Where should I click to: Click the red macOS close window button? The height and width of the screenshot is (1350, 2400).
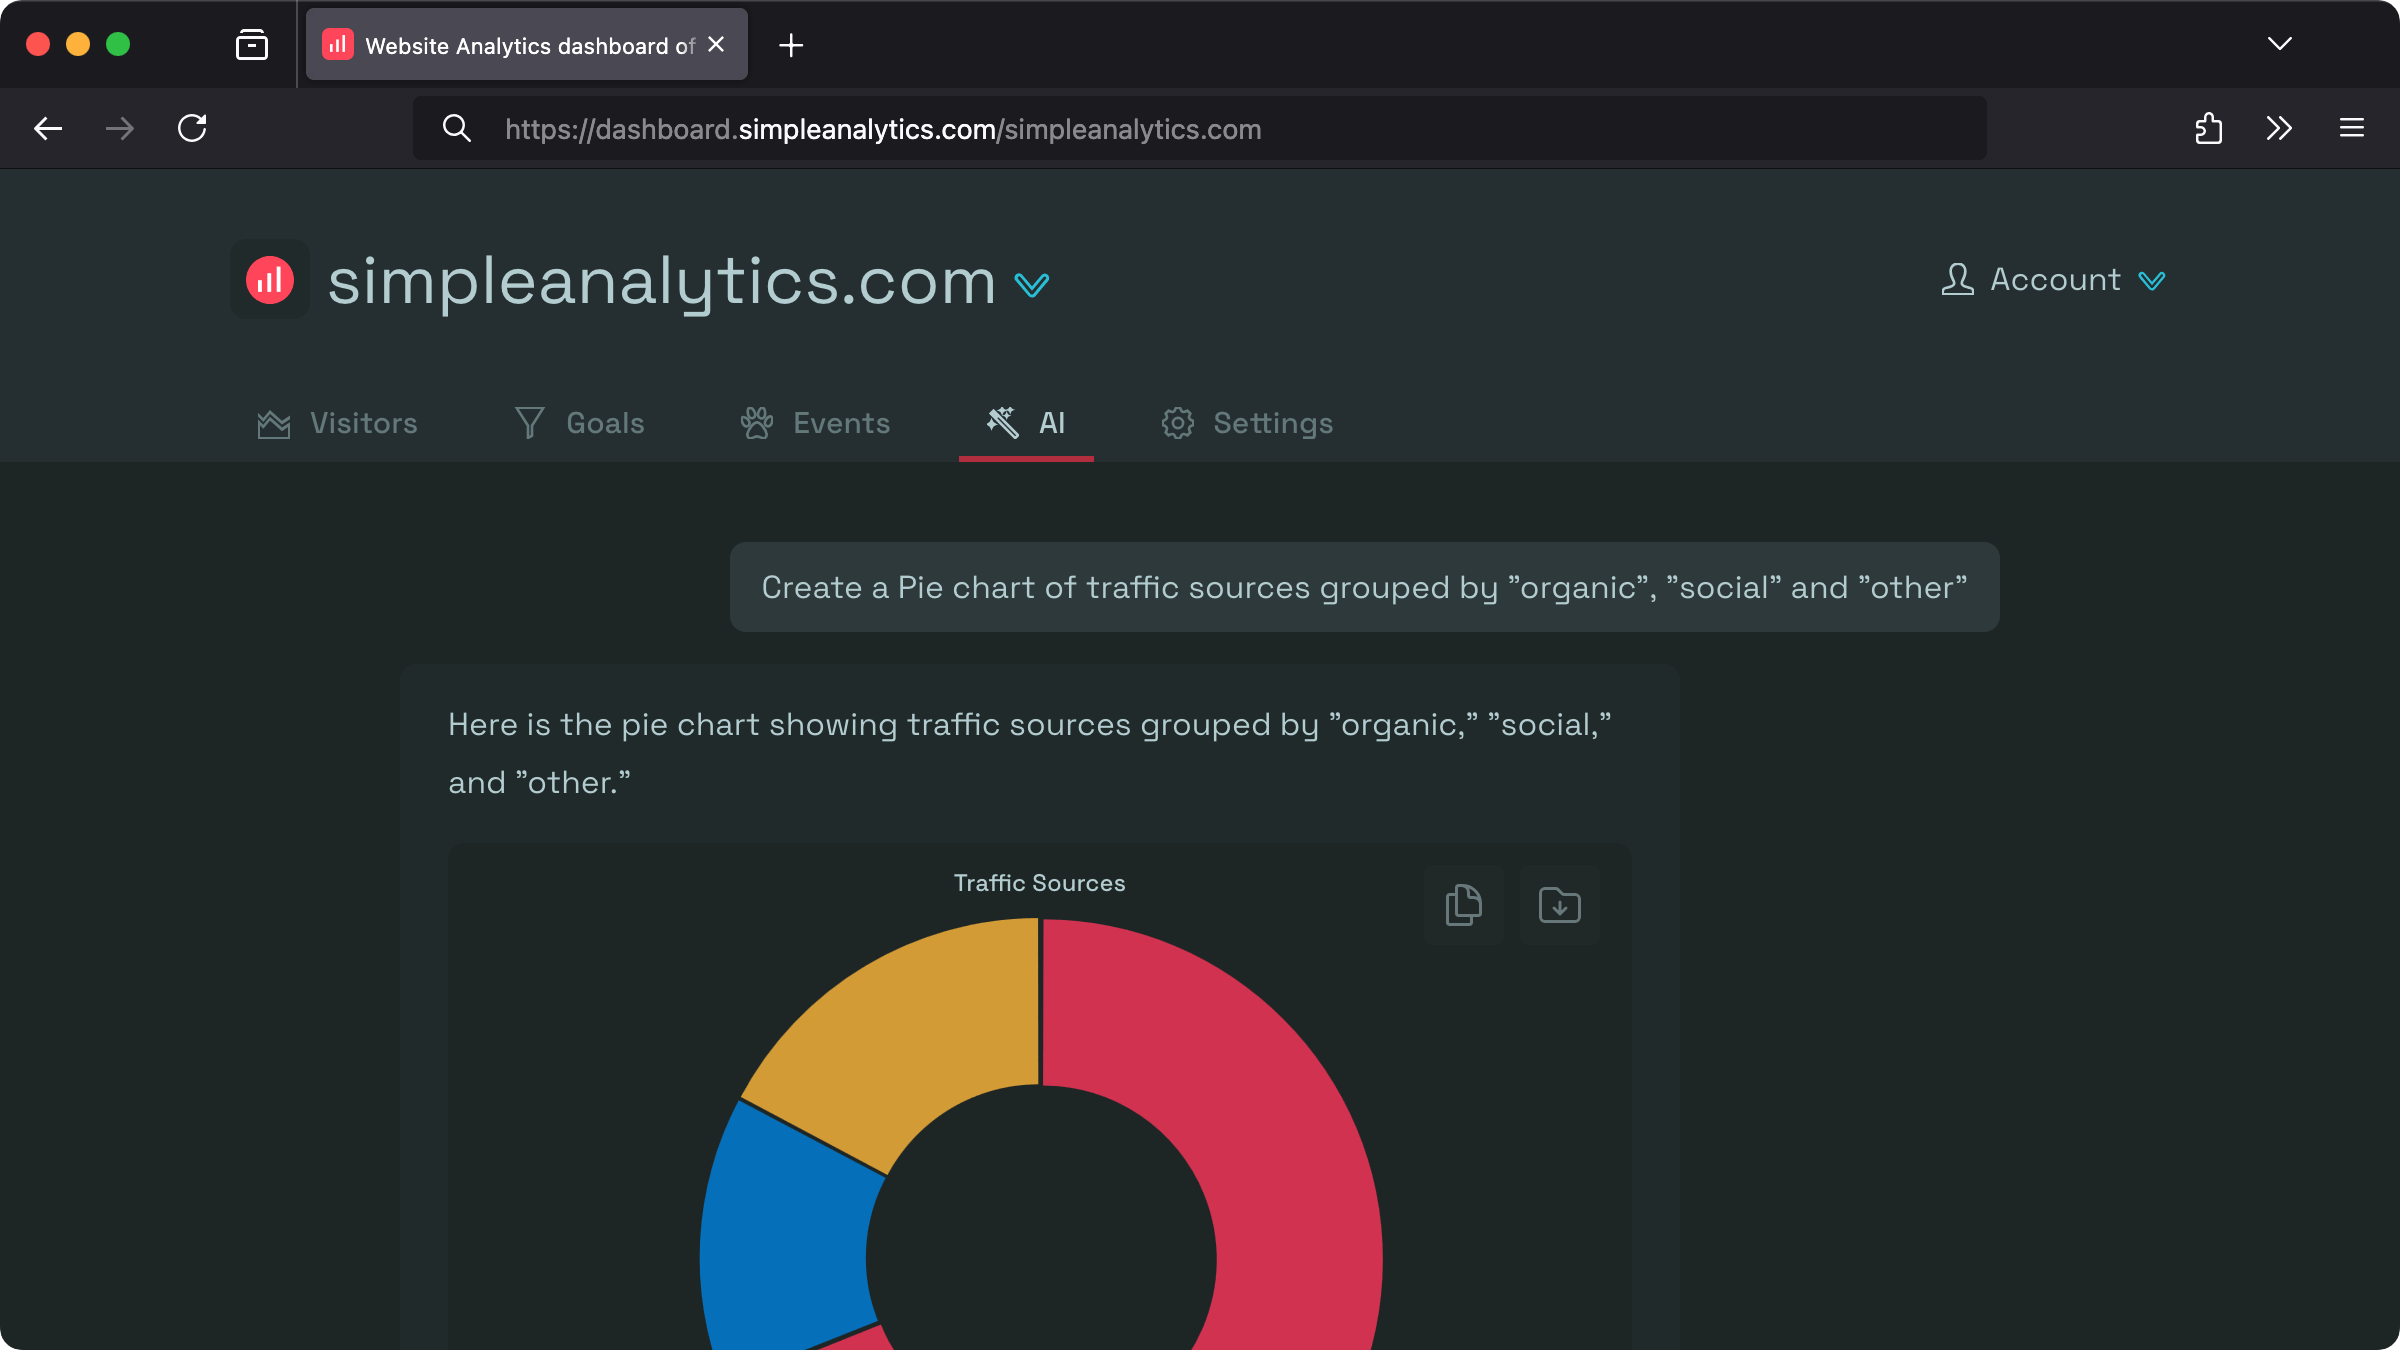click(38, 44)
